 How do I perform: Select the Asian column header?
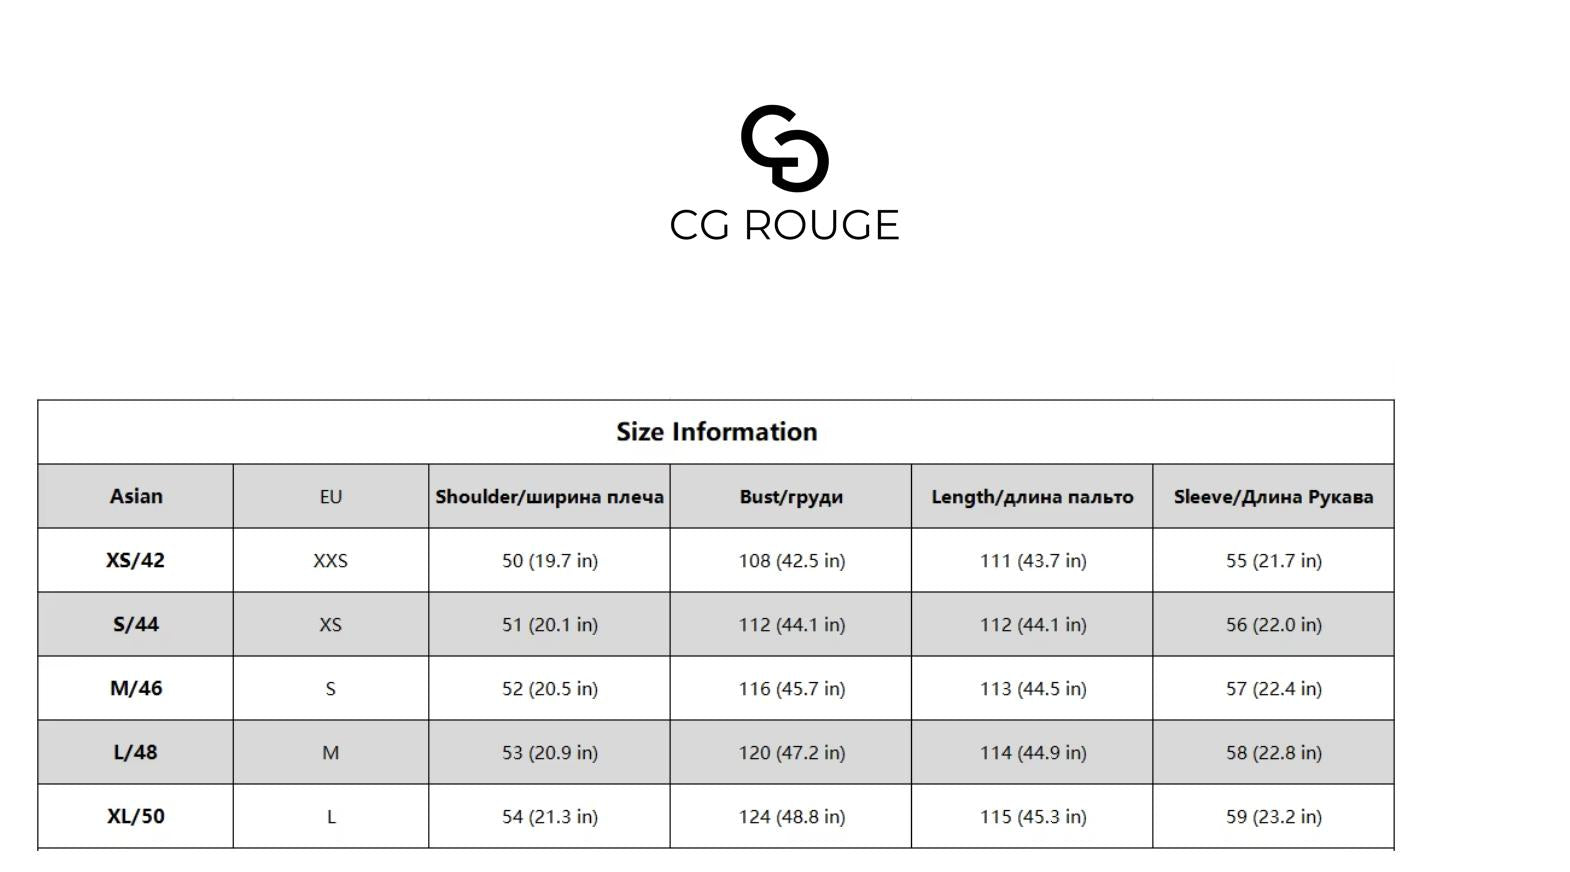(136, 496)
